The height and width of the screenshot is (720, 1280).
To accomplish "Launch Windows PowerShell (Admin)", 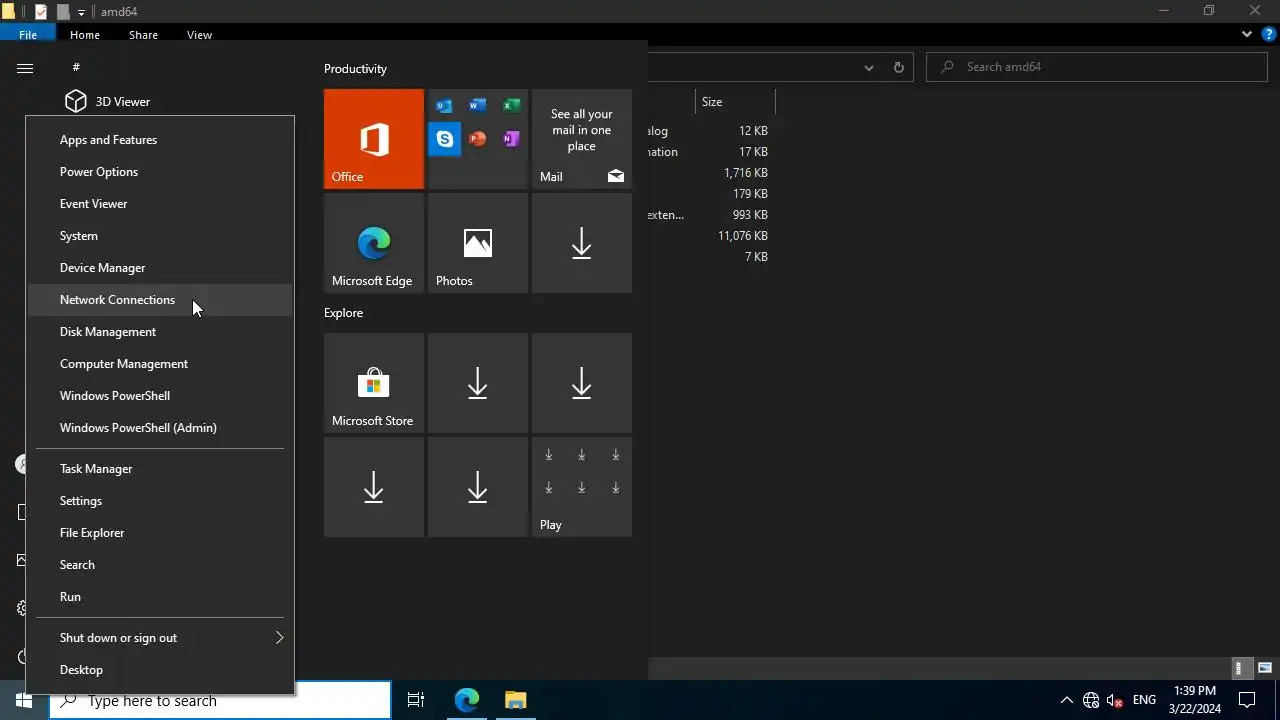I will coord(160,428).
